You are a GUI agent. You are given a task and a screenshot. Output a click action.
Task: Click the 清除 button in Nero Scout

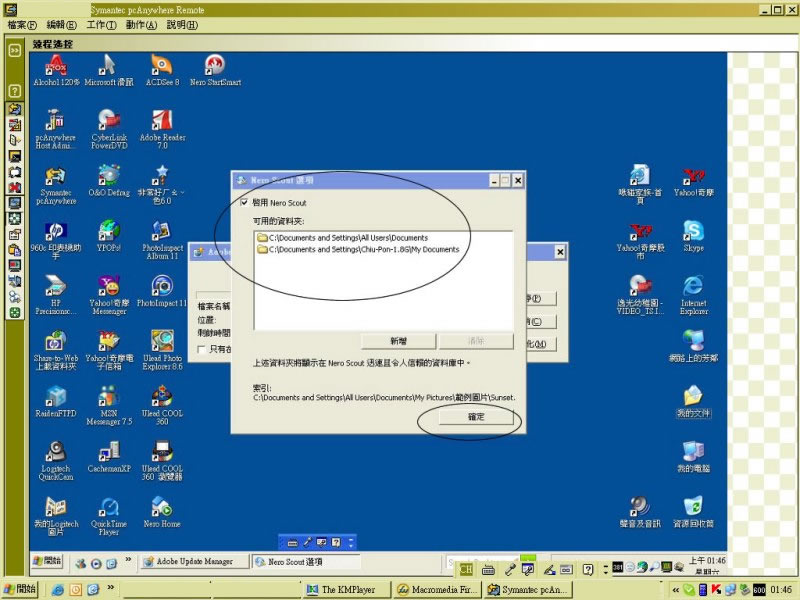click(x=476, y=341)
